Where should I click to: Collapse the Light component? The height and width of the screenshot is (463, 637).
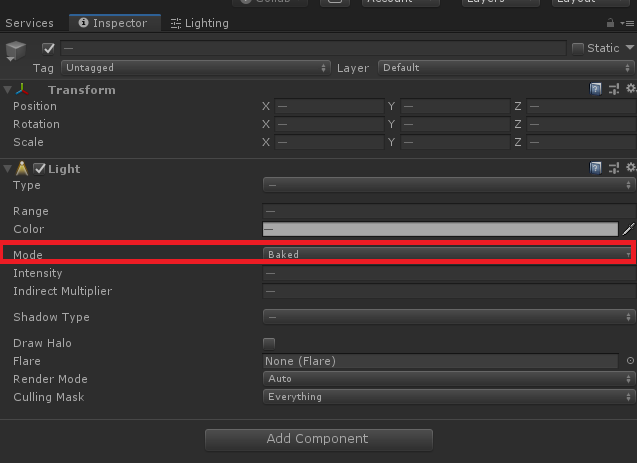coord(7,169)
